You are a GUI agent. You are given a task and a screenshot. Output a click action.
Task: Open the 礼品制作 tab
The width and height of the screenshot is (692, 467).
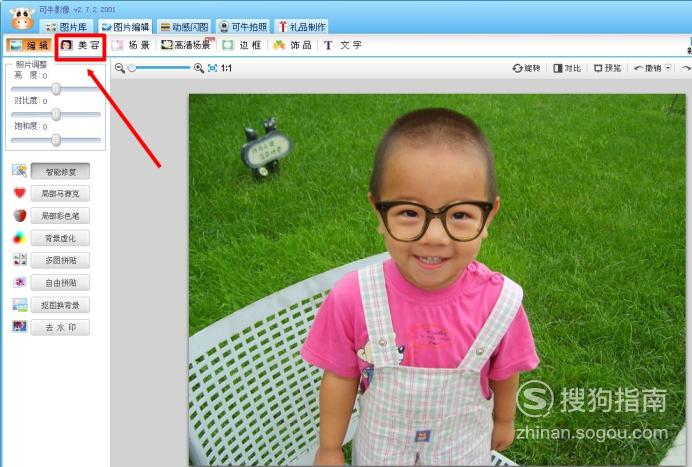[301, 27]
